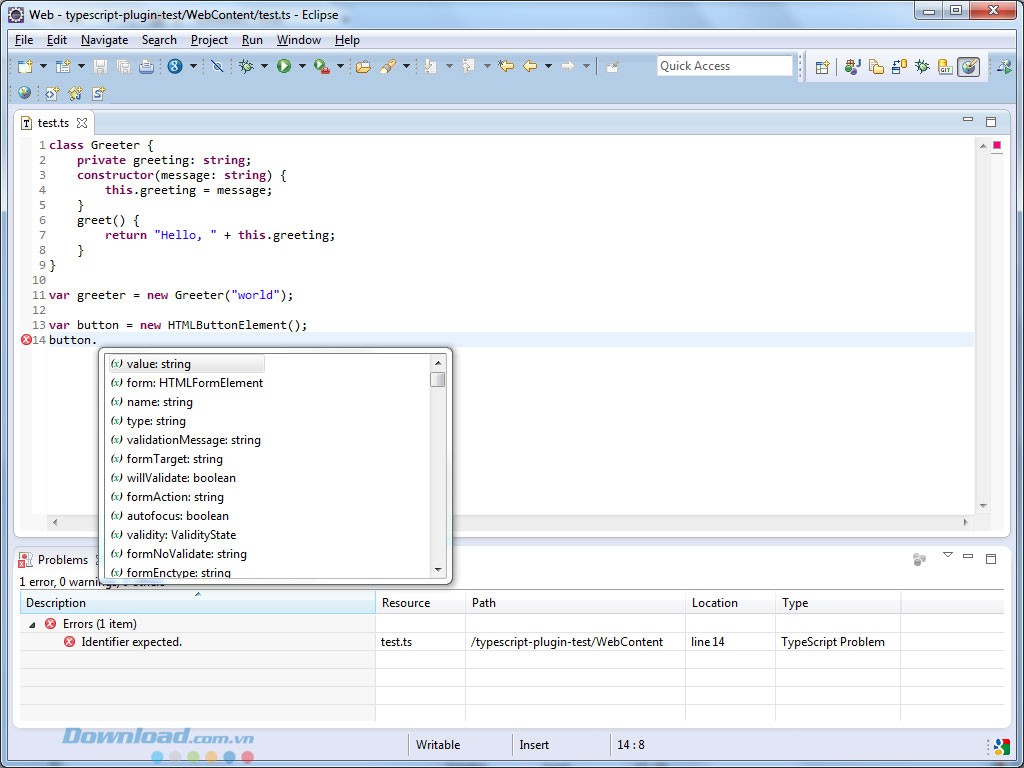This screenshot has width=1024, height=768.
Task: Click the Open Perspective icon
Action: coord(822,67)
